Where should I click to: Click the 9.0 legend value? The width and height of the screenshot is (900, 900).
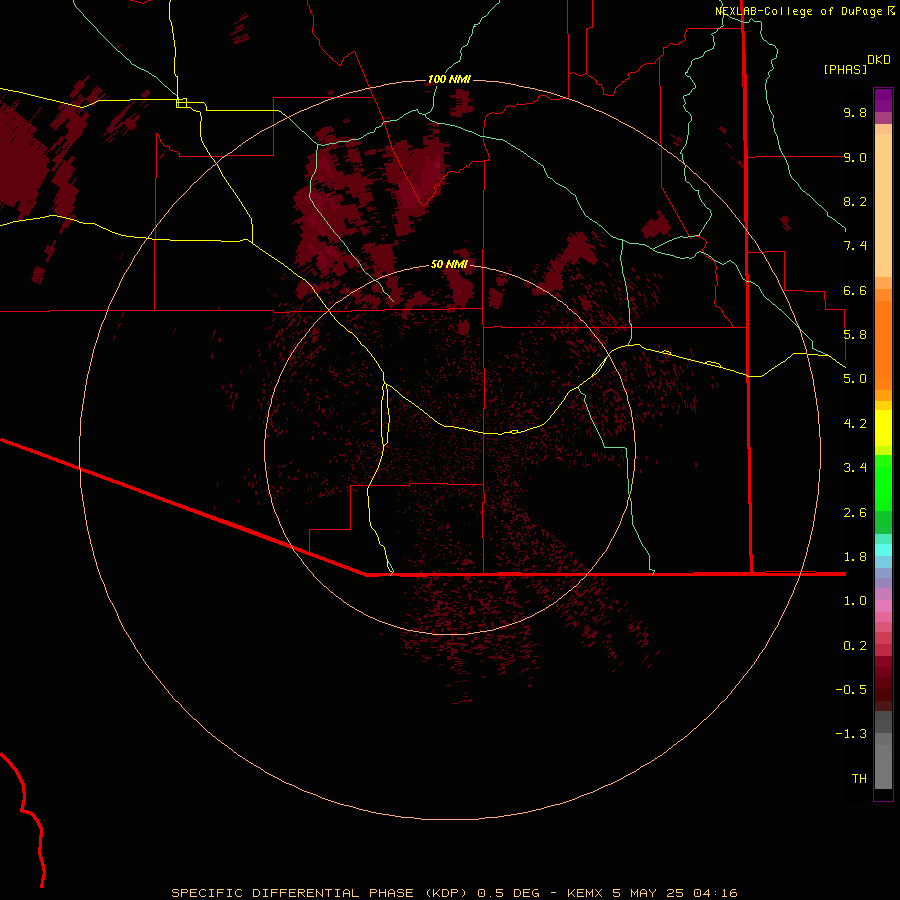(x=855, y=157)
